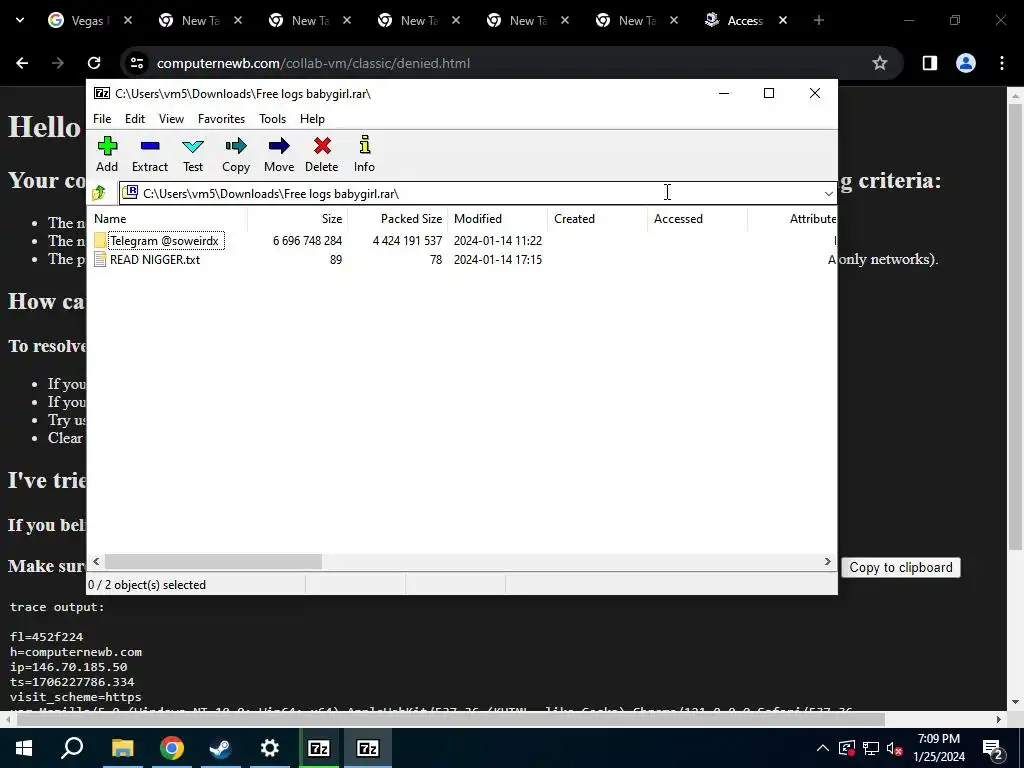Image resolution: width=1024 pixels, height=768 pixels.
Task: Sort by Created column header
Action: point(598,219)
